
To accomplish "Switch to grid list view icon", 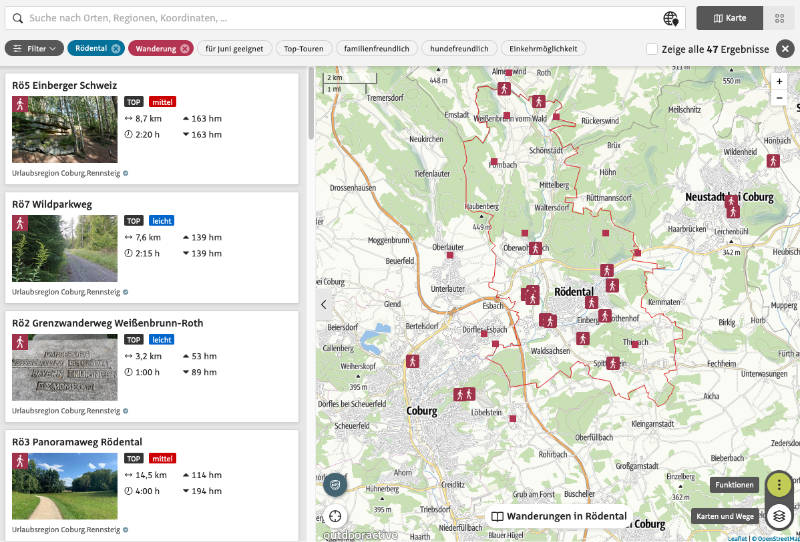I will [779, 18].
